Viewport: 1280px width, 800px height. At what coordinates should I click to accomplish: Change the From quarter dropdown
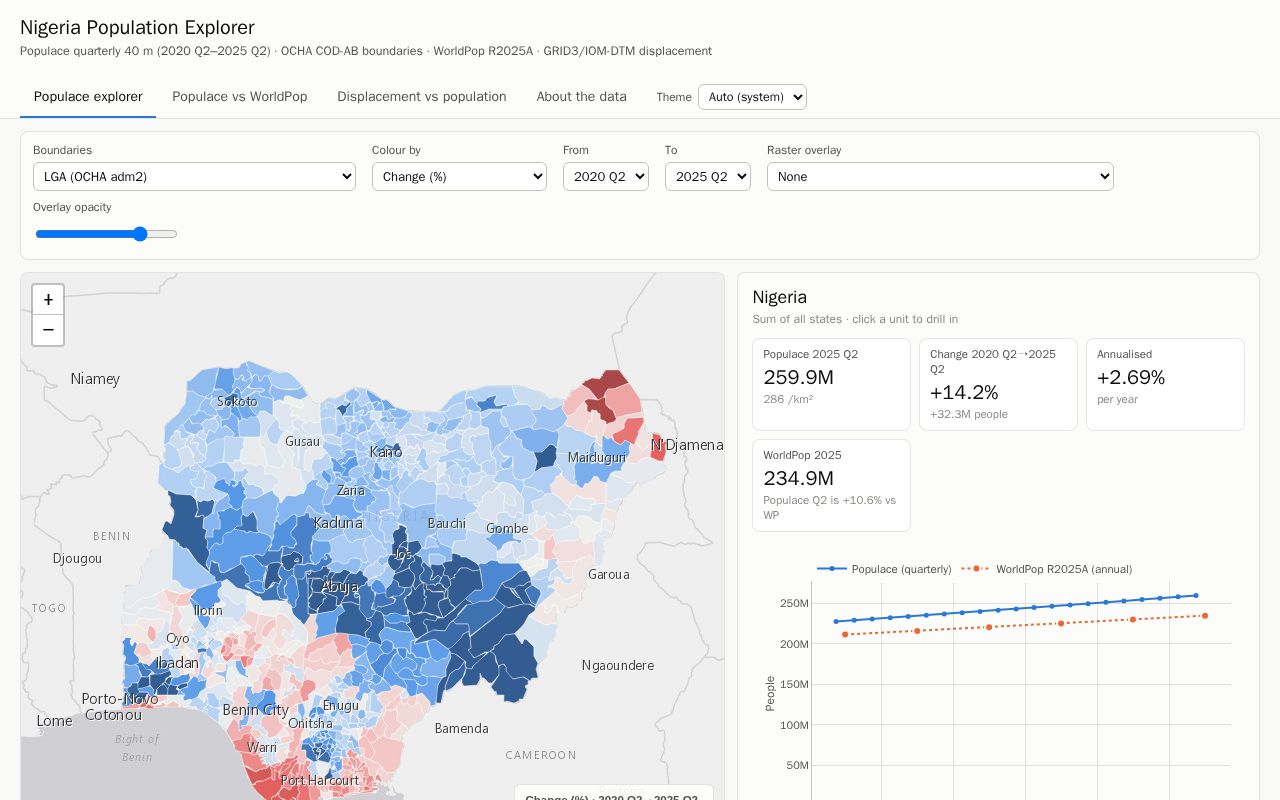click(606, 177)
